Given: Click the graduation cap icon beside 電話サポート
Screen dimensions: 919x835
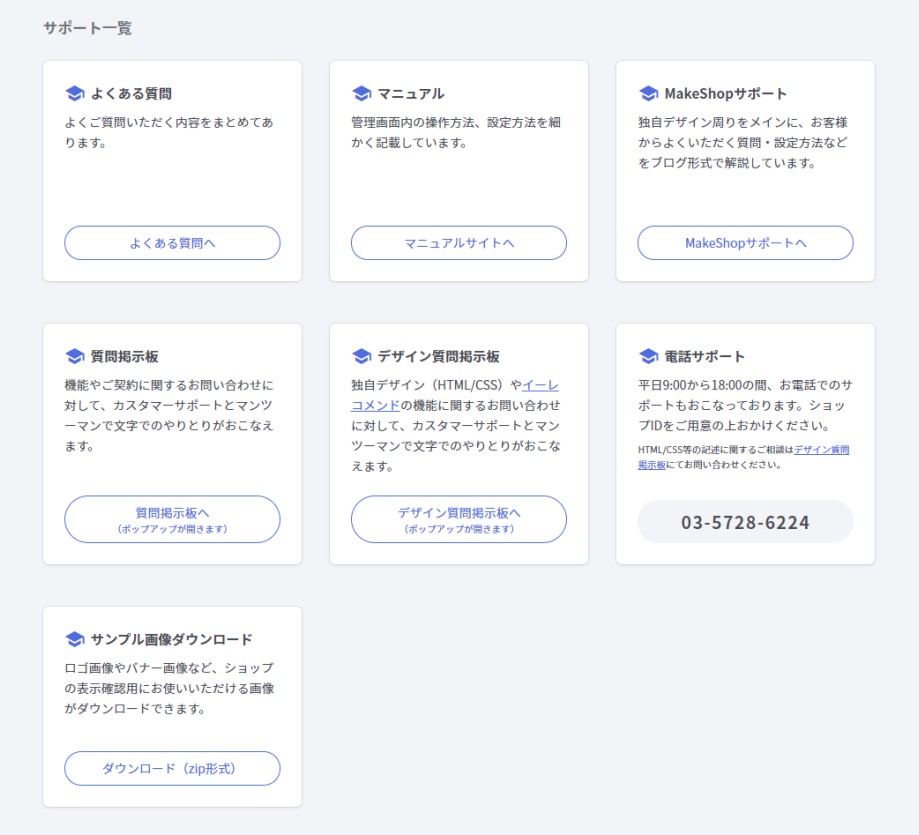Looking at the screenshot, I should [x=648, y=356].
